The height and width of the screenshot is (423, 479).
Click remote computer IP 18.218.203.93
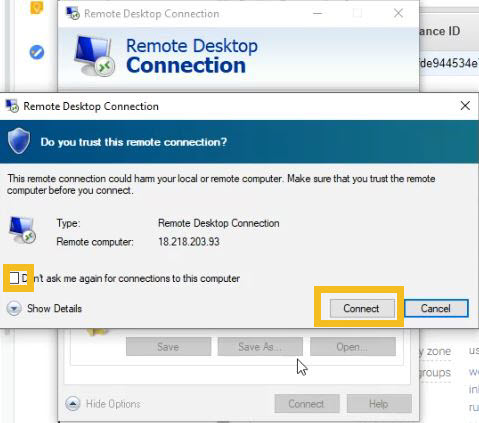pyautogui.click(x=189, y=242)
